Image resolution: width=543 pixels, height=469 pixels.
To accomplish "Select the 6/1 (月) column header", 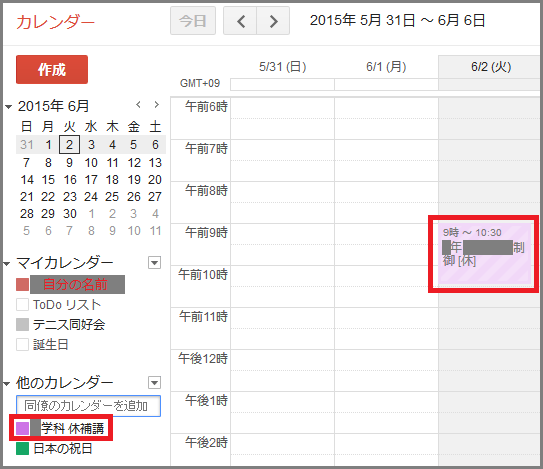I will tap(386, 67).
